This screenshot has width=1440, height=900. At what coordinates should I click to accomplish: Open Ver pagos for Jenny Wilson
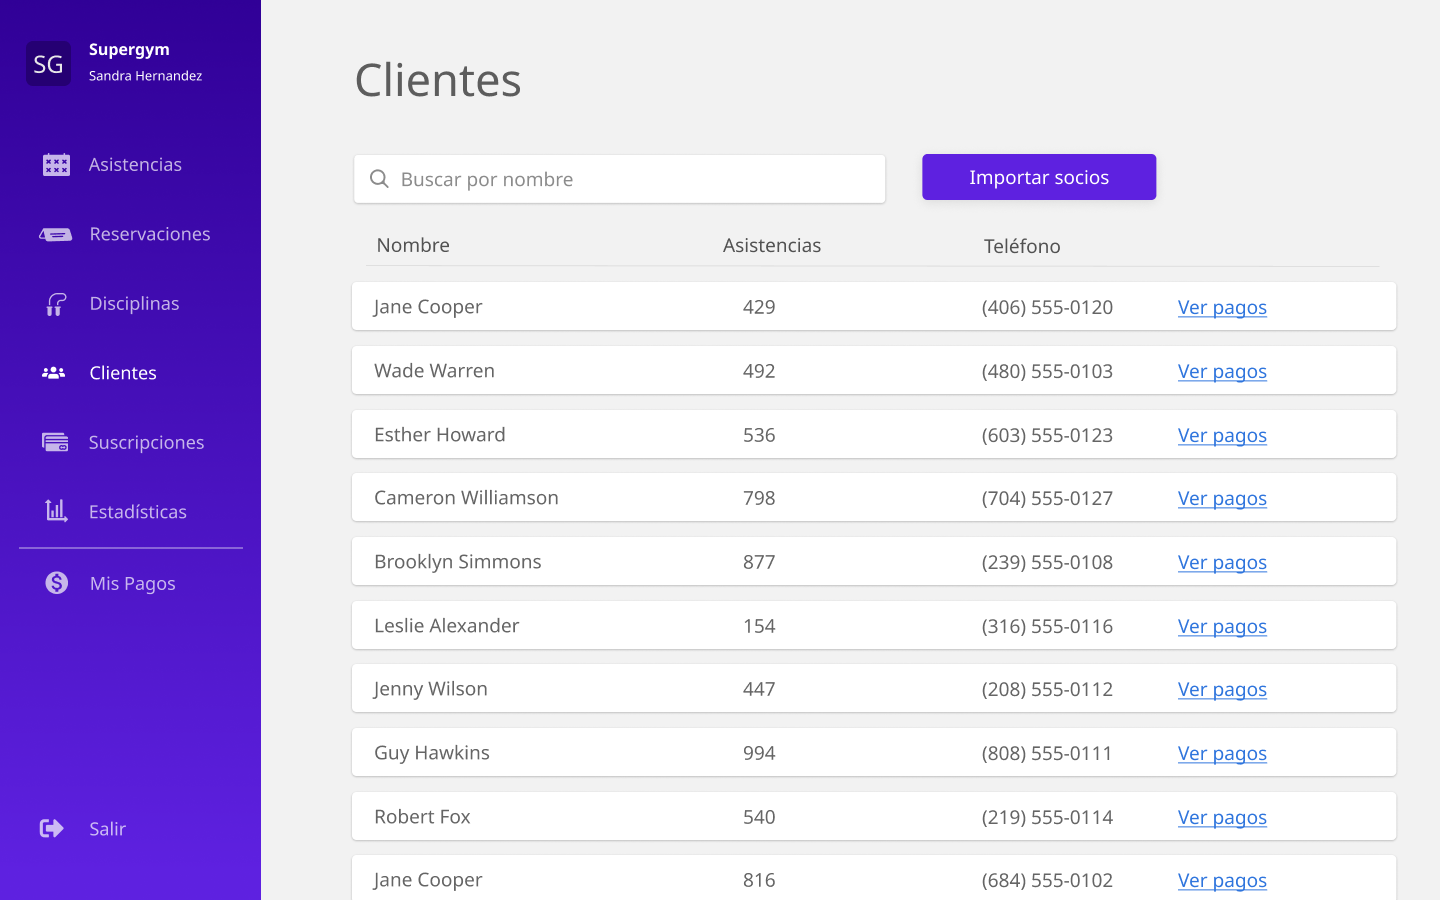point(1222,689)
